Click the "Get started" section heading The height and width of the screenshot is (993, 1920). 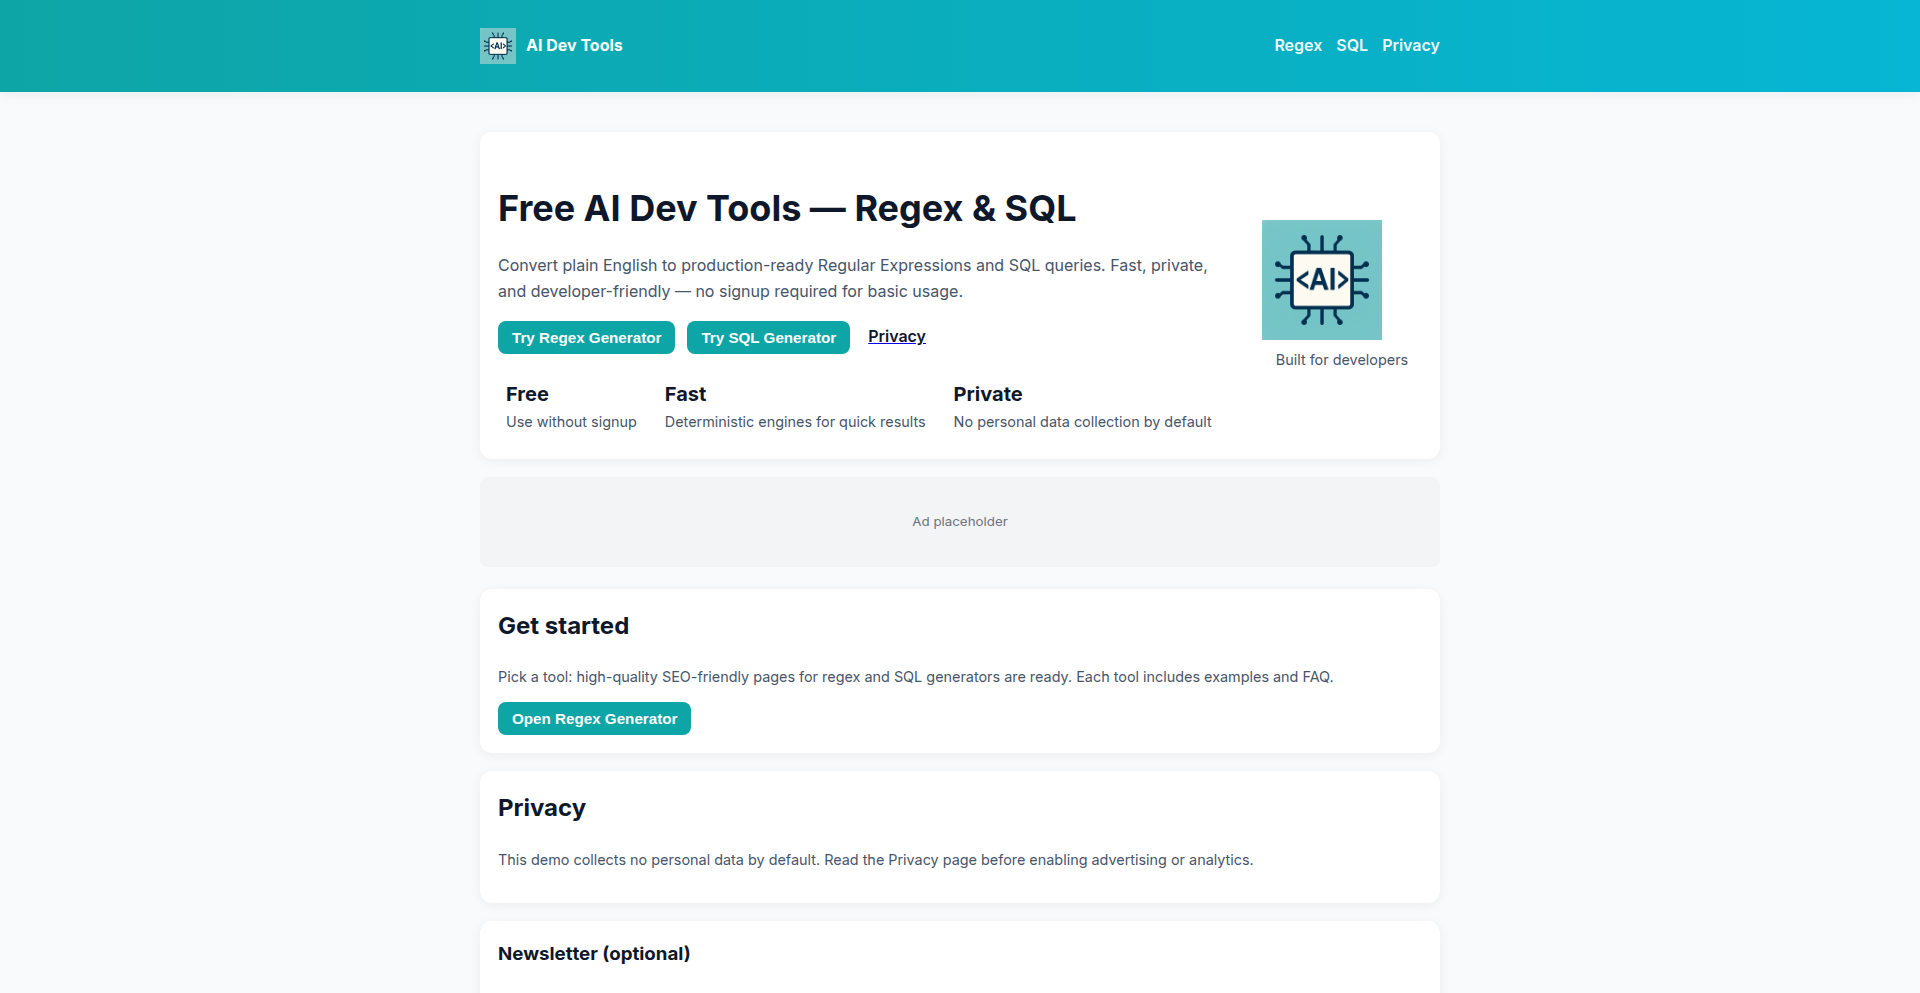coord(563,625)
